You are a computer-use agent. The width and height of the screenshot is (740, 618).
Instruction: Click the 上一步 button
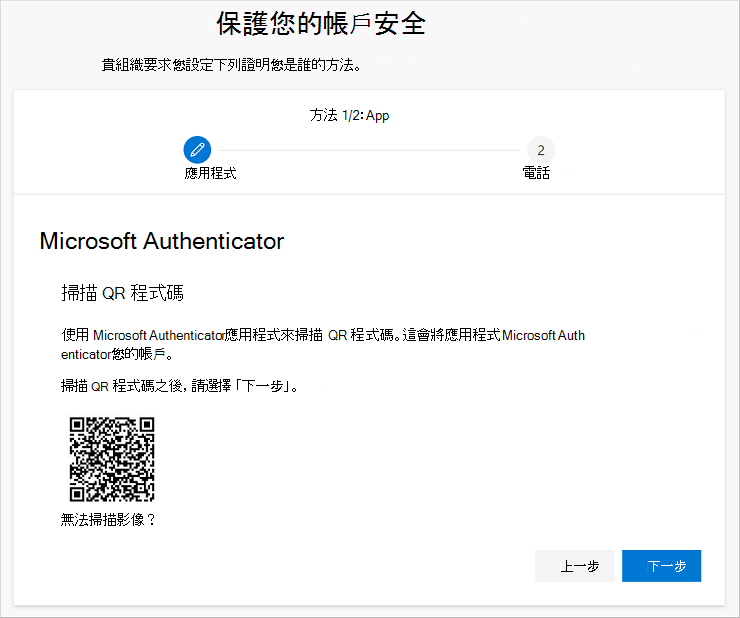tap(574, 566)
